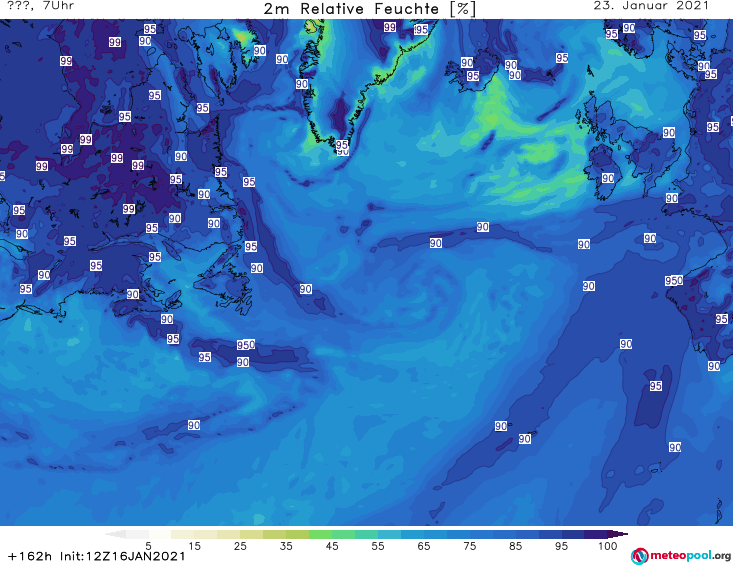Click the 95 contour label at Greenland's southern tip
733x566 pixels.
(342, 144)
